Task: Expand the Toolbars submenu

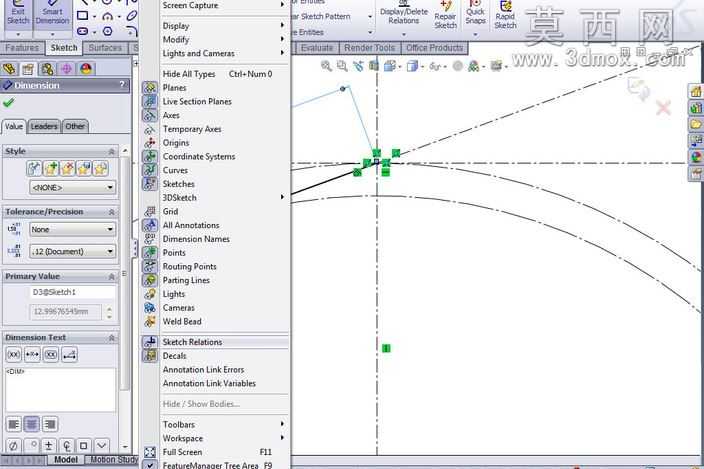Action: pyautogui.click(x=215, y=425)
